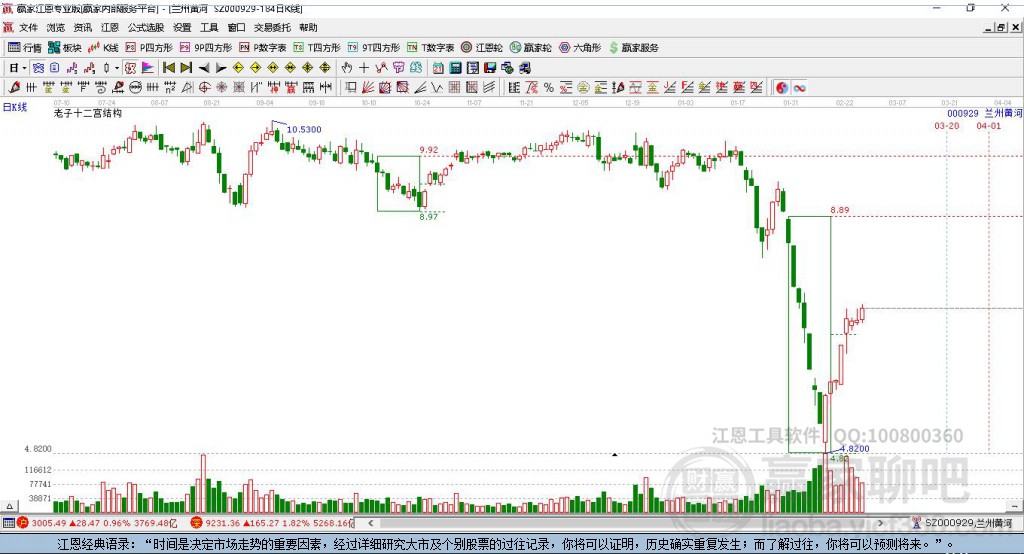Open the 资讯 menu
Viewport: 1024px width, 554px height.
pos(82,27)
